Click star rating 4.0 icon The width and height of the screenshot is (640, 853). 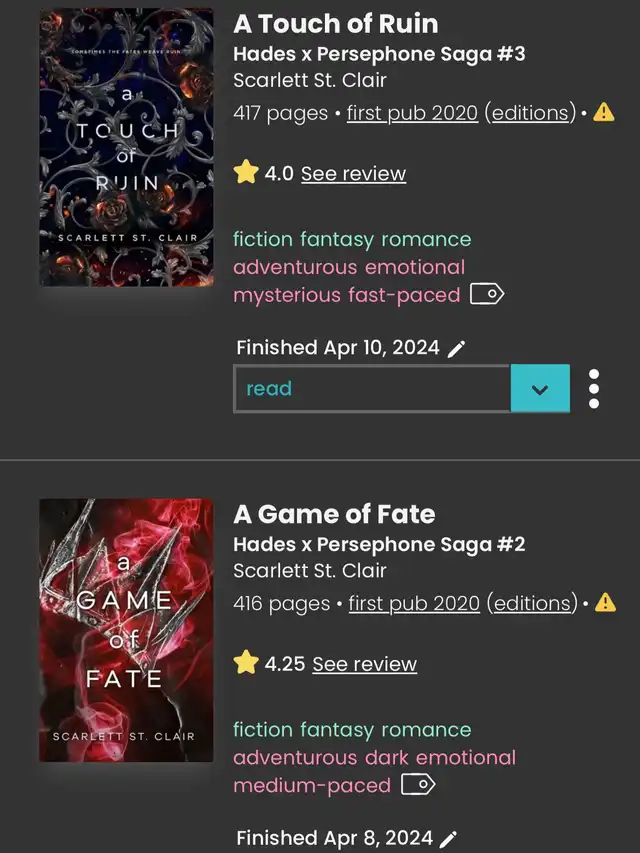pos(246,173)
